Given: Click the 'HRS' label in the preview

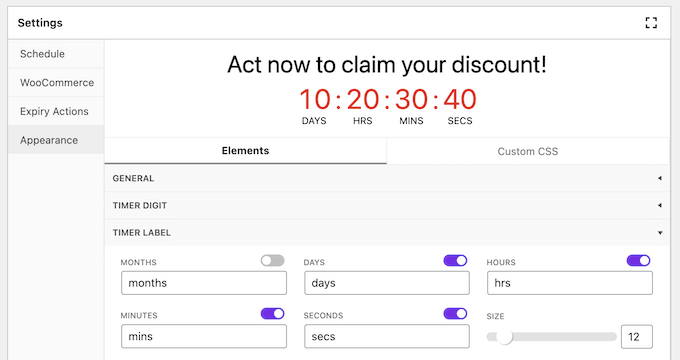Looking at the screenshot, I should click(363, 121).
